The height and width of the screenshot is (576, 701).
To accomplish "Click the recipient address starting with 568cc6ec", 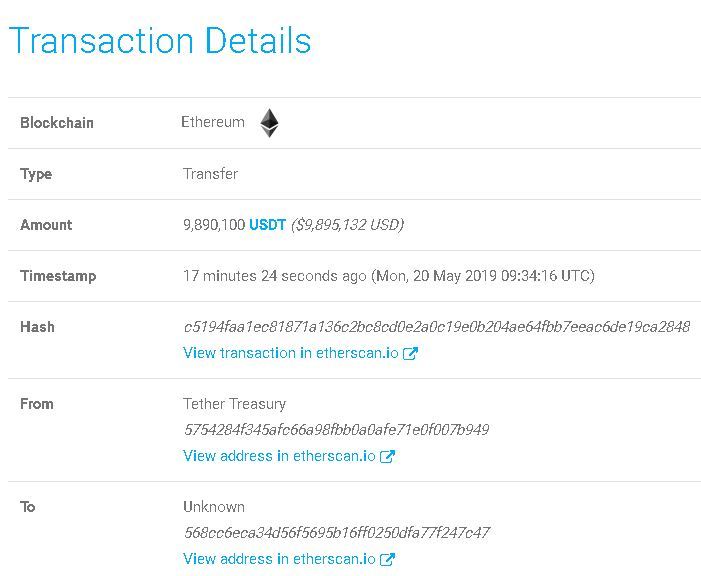I will click(336, 533).
